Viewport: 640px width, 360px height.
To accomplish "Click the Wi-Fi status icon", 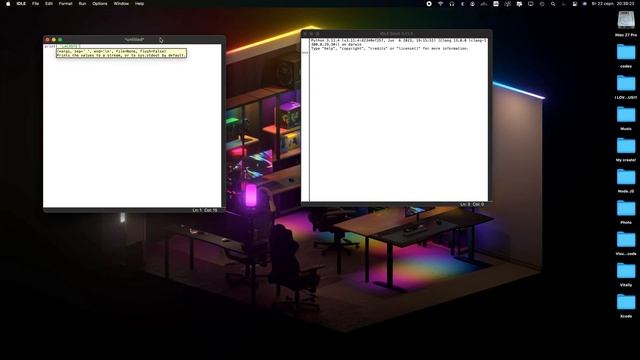I will point(440,4).
